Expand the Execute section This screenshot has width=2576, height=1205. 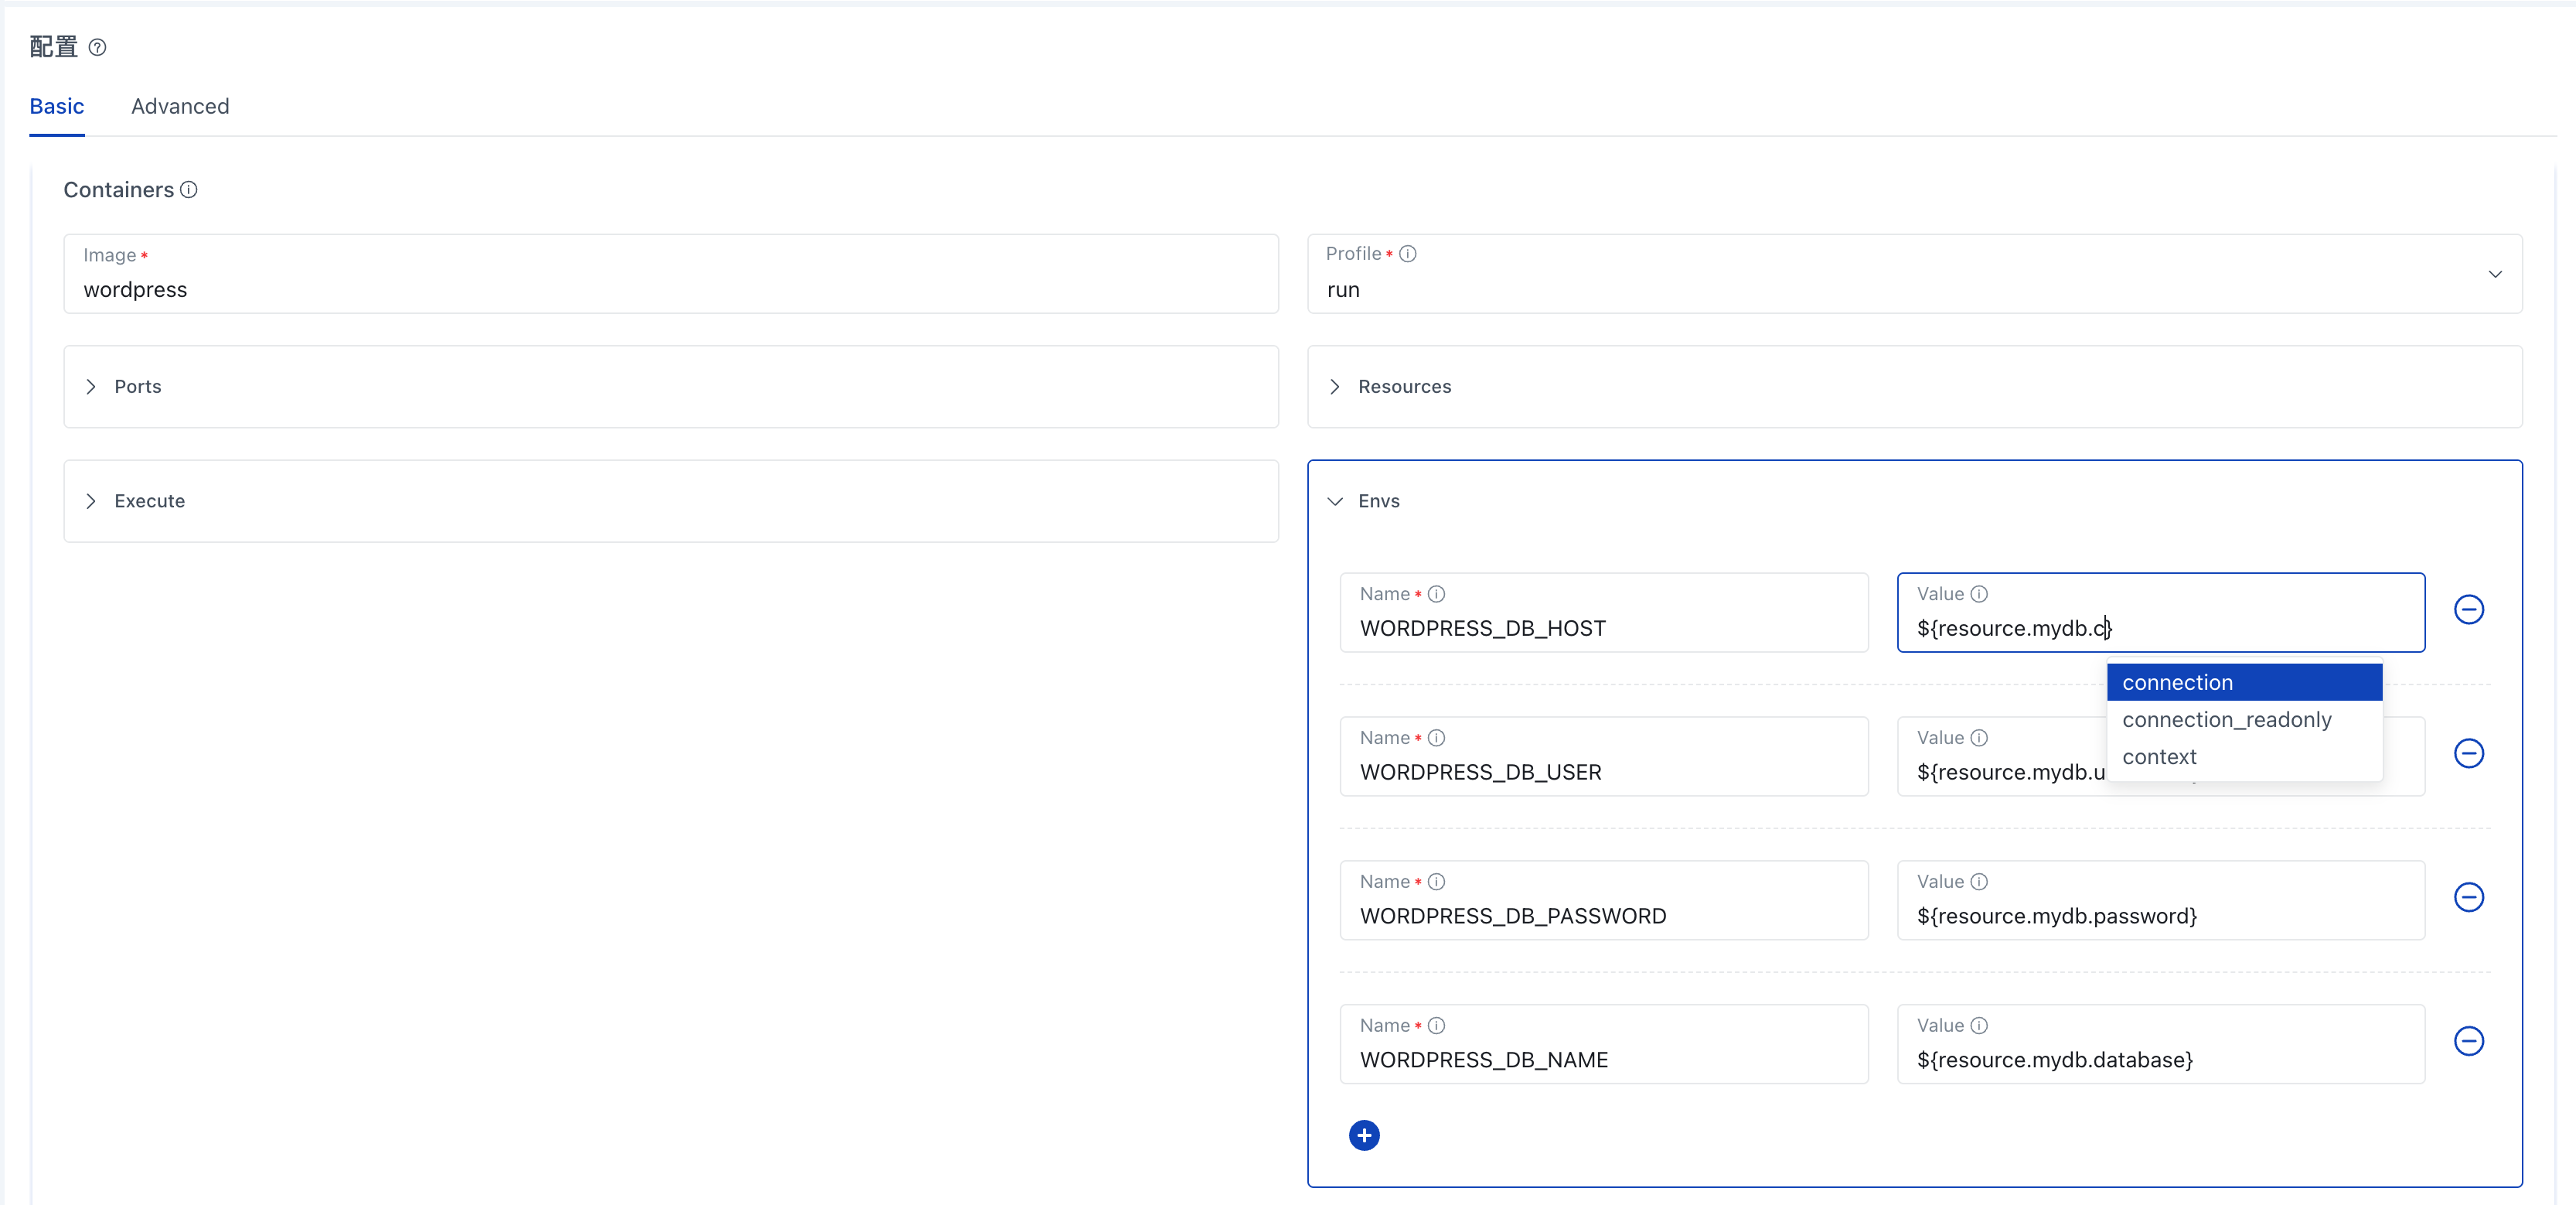tap(671, 501)
